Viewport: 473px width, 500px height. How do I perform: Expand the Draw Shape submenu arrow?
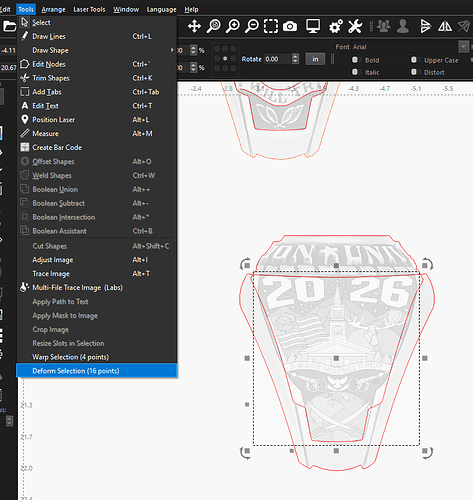click(172, 50)
